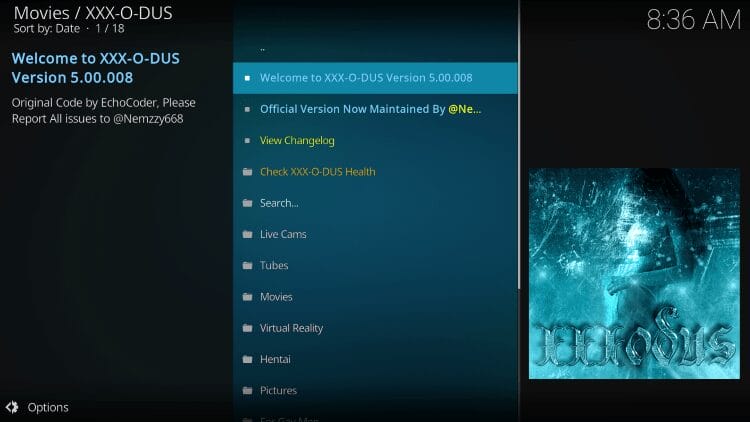Click the folder icon next to Live Cams
The image size is (750, 422).
click(247, 234)
